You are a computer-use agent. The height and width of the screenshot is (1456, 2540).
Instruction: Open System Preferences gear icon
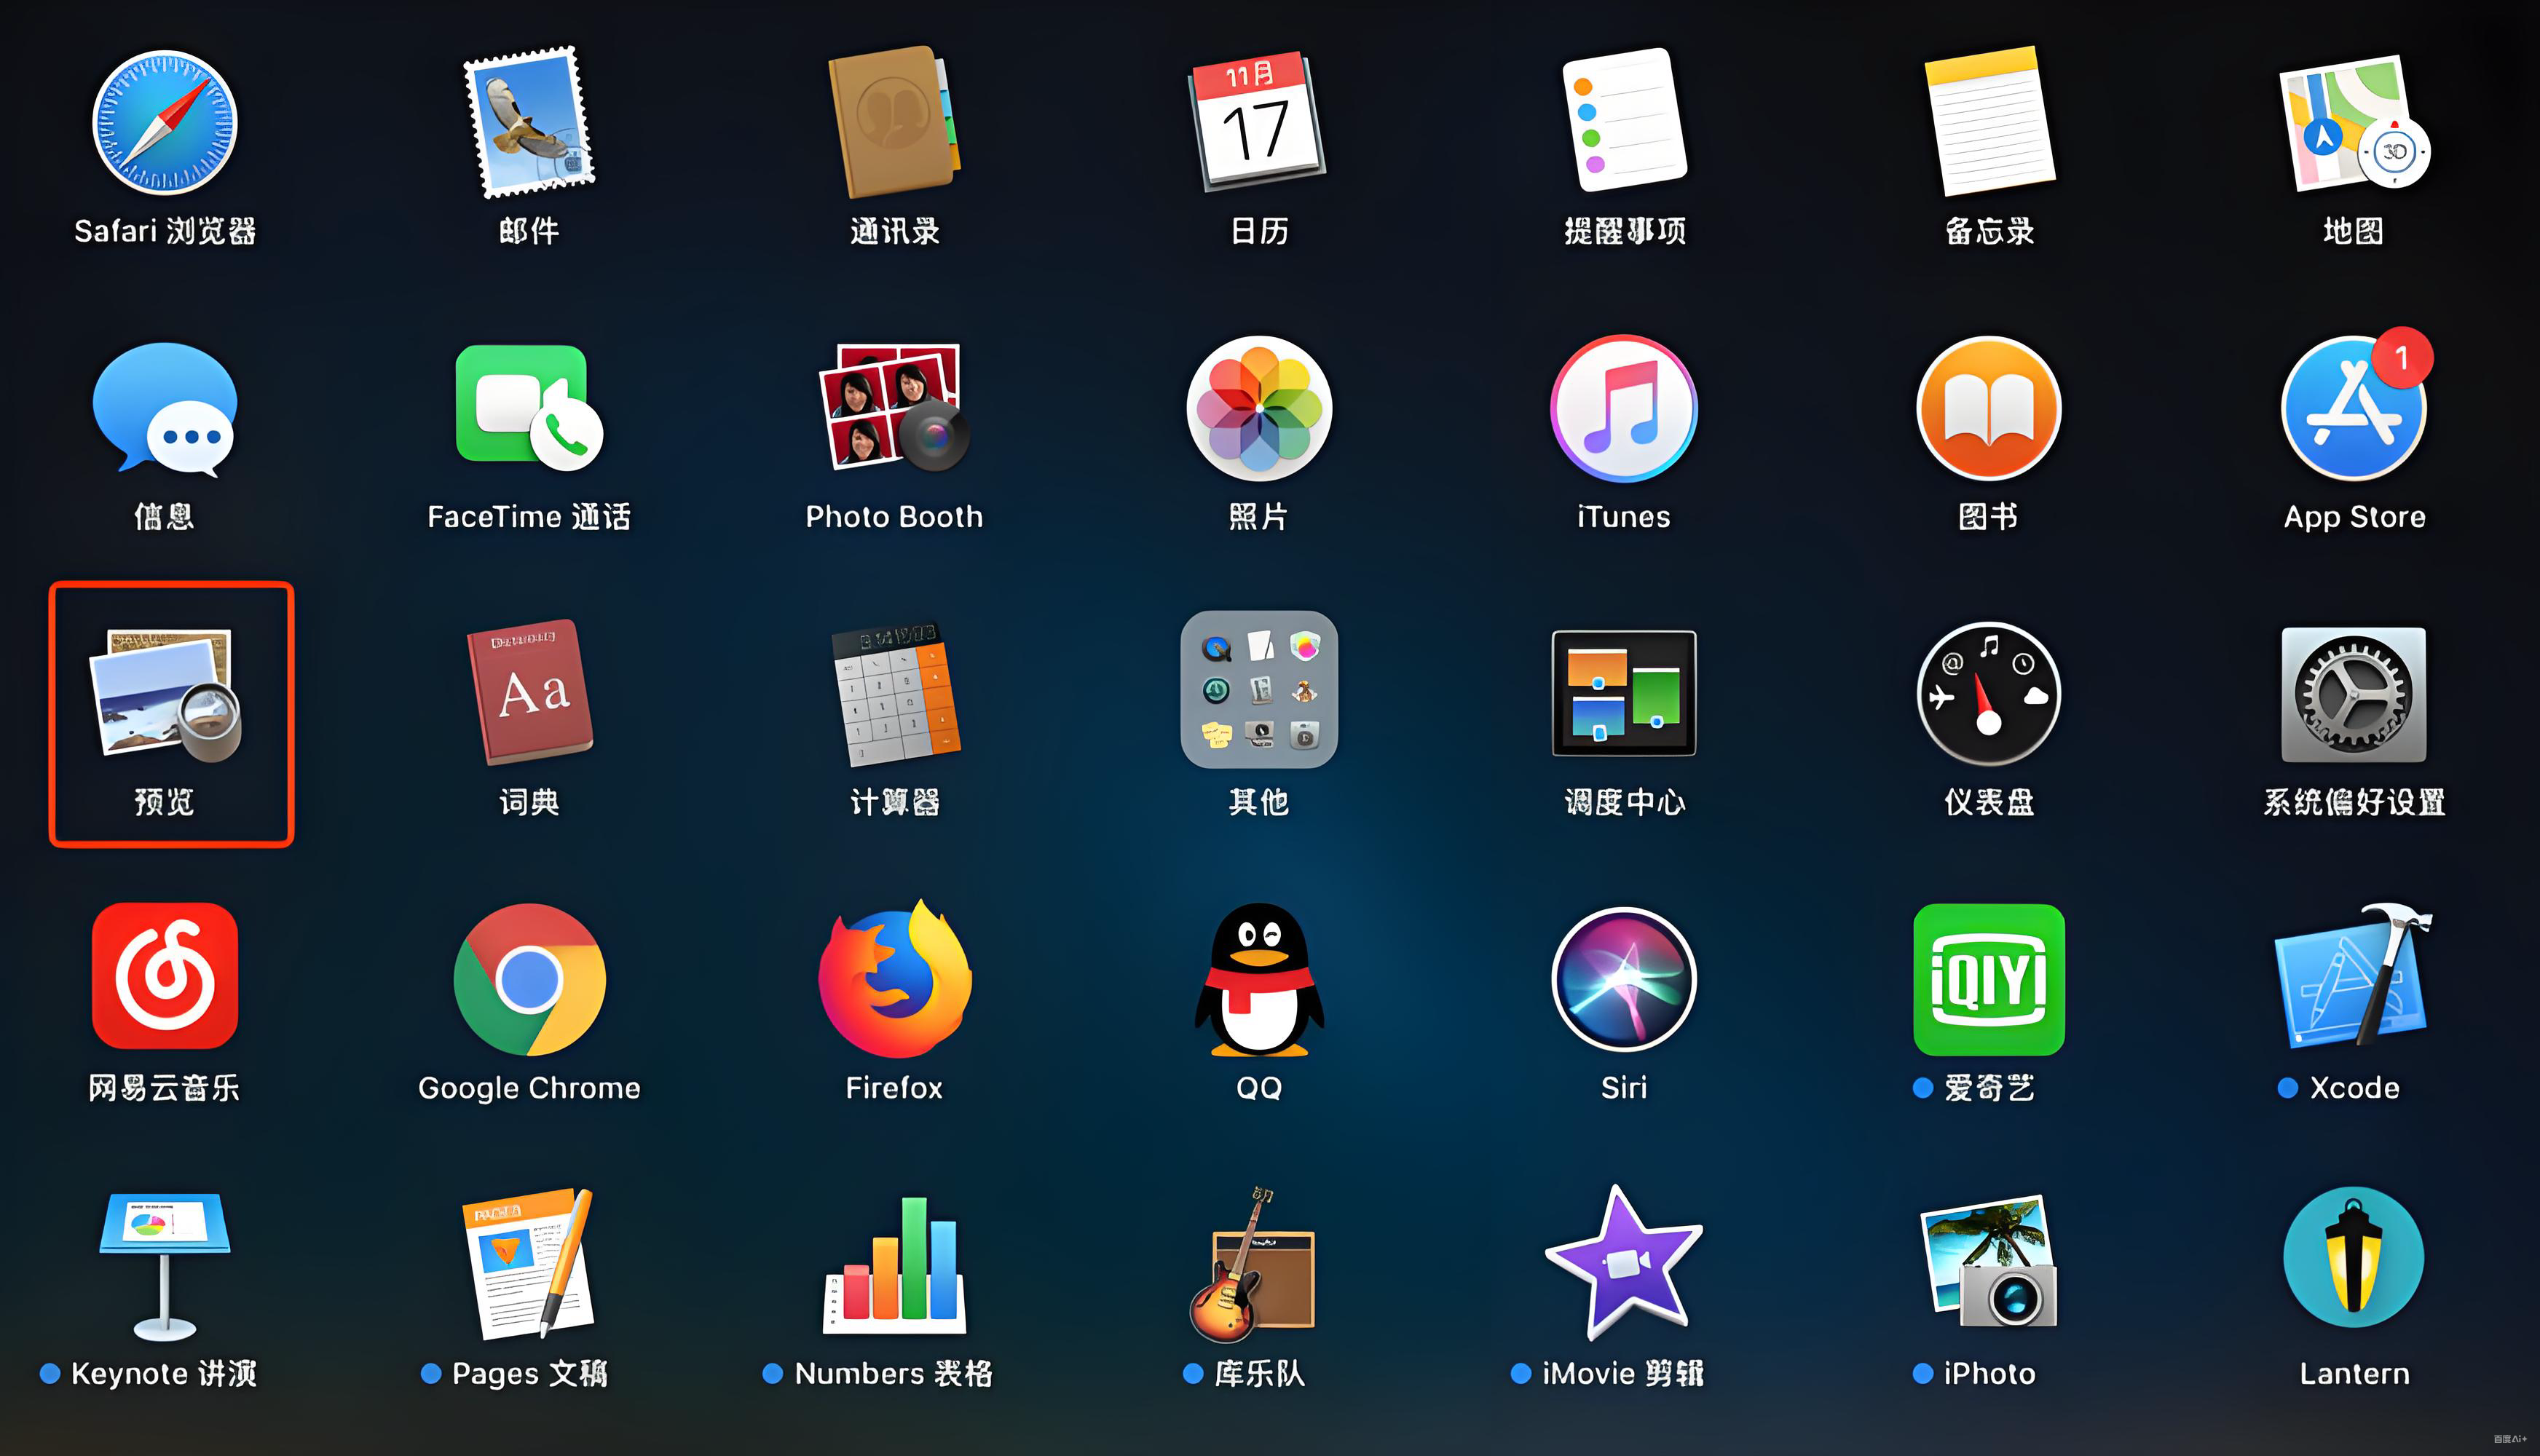(x=2353, y=694)
